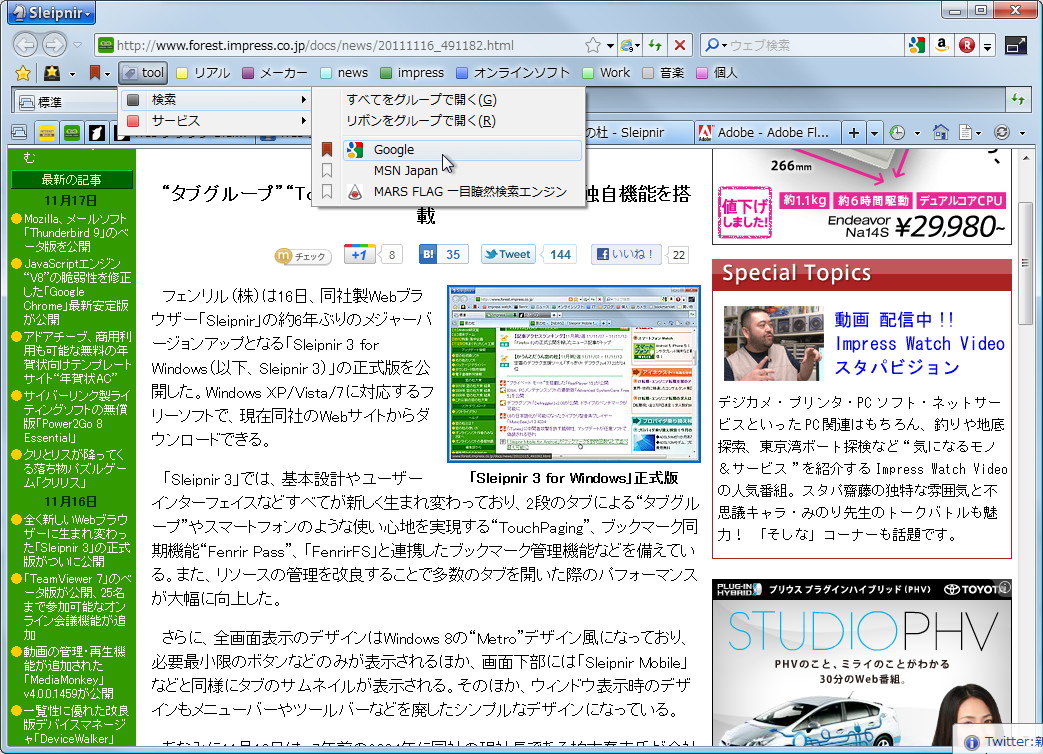The height and width of the screenshot is (754, 1043).
Task: Click the new document icon on tab bar
Action: click(x=966, y=131)
